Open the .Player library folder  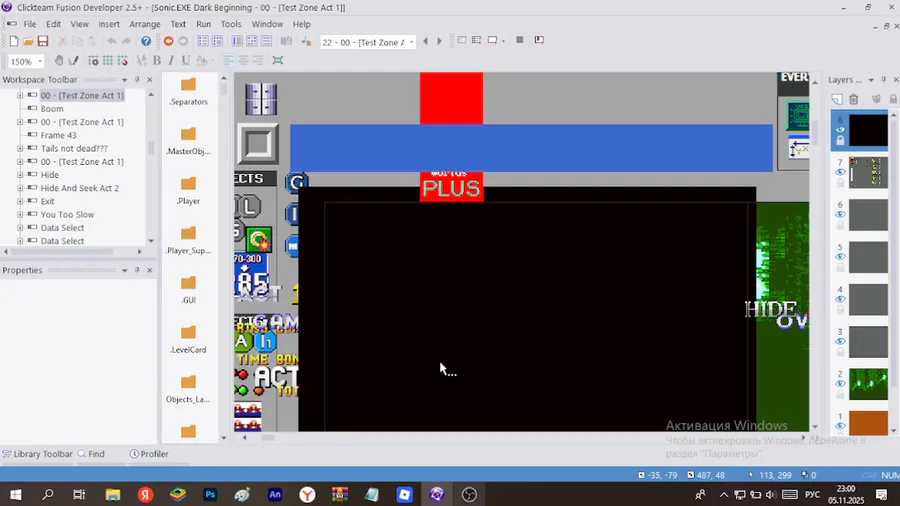tap(188, 190)
